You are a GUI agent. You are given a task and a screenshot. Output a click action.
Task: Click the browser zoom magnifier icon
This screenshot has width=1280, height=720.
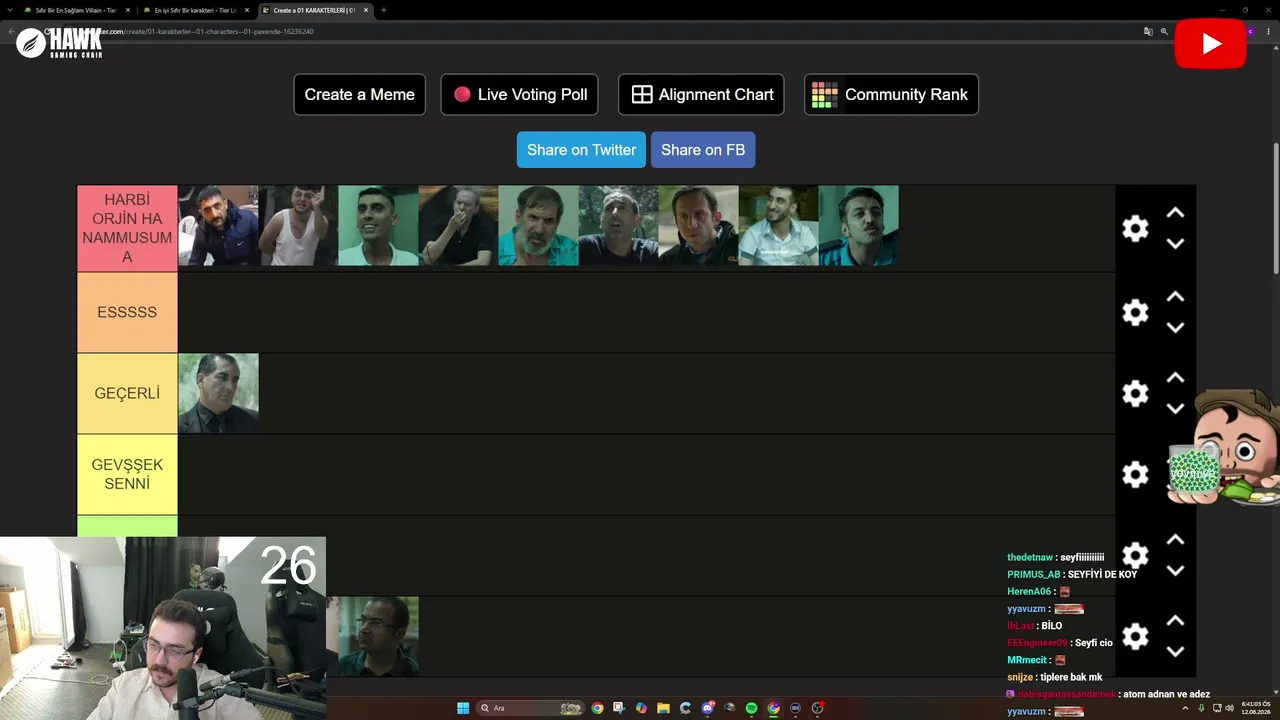(x=1164, y=31)
